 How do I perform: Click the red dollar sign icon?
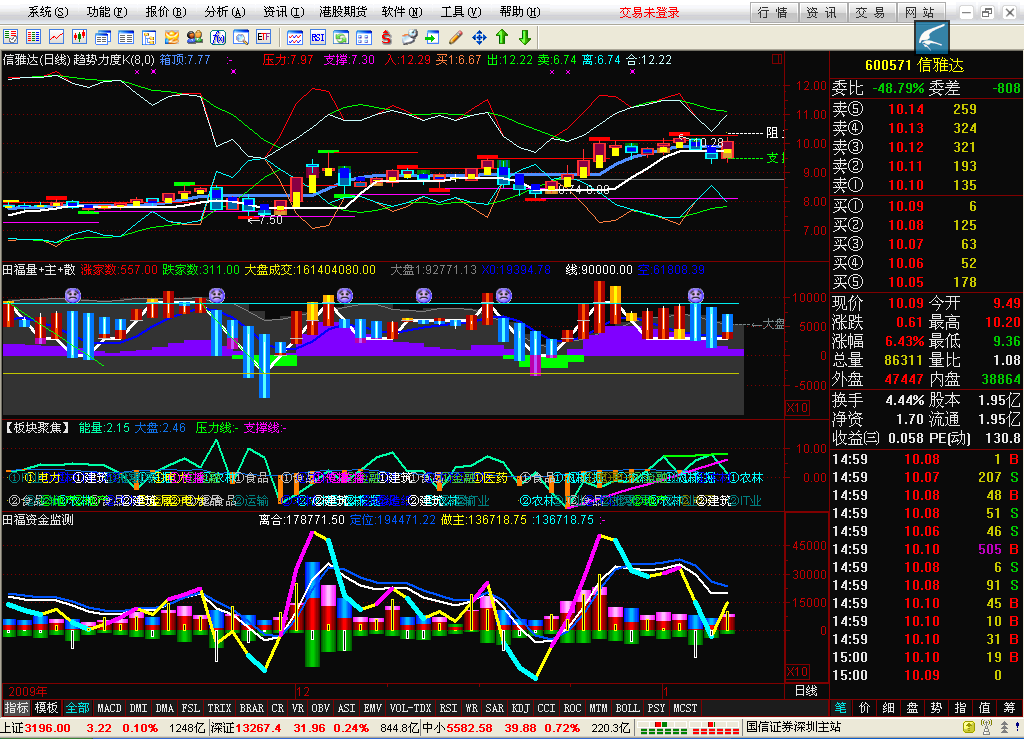click(387, 37)
